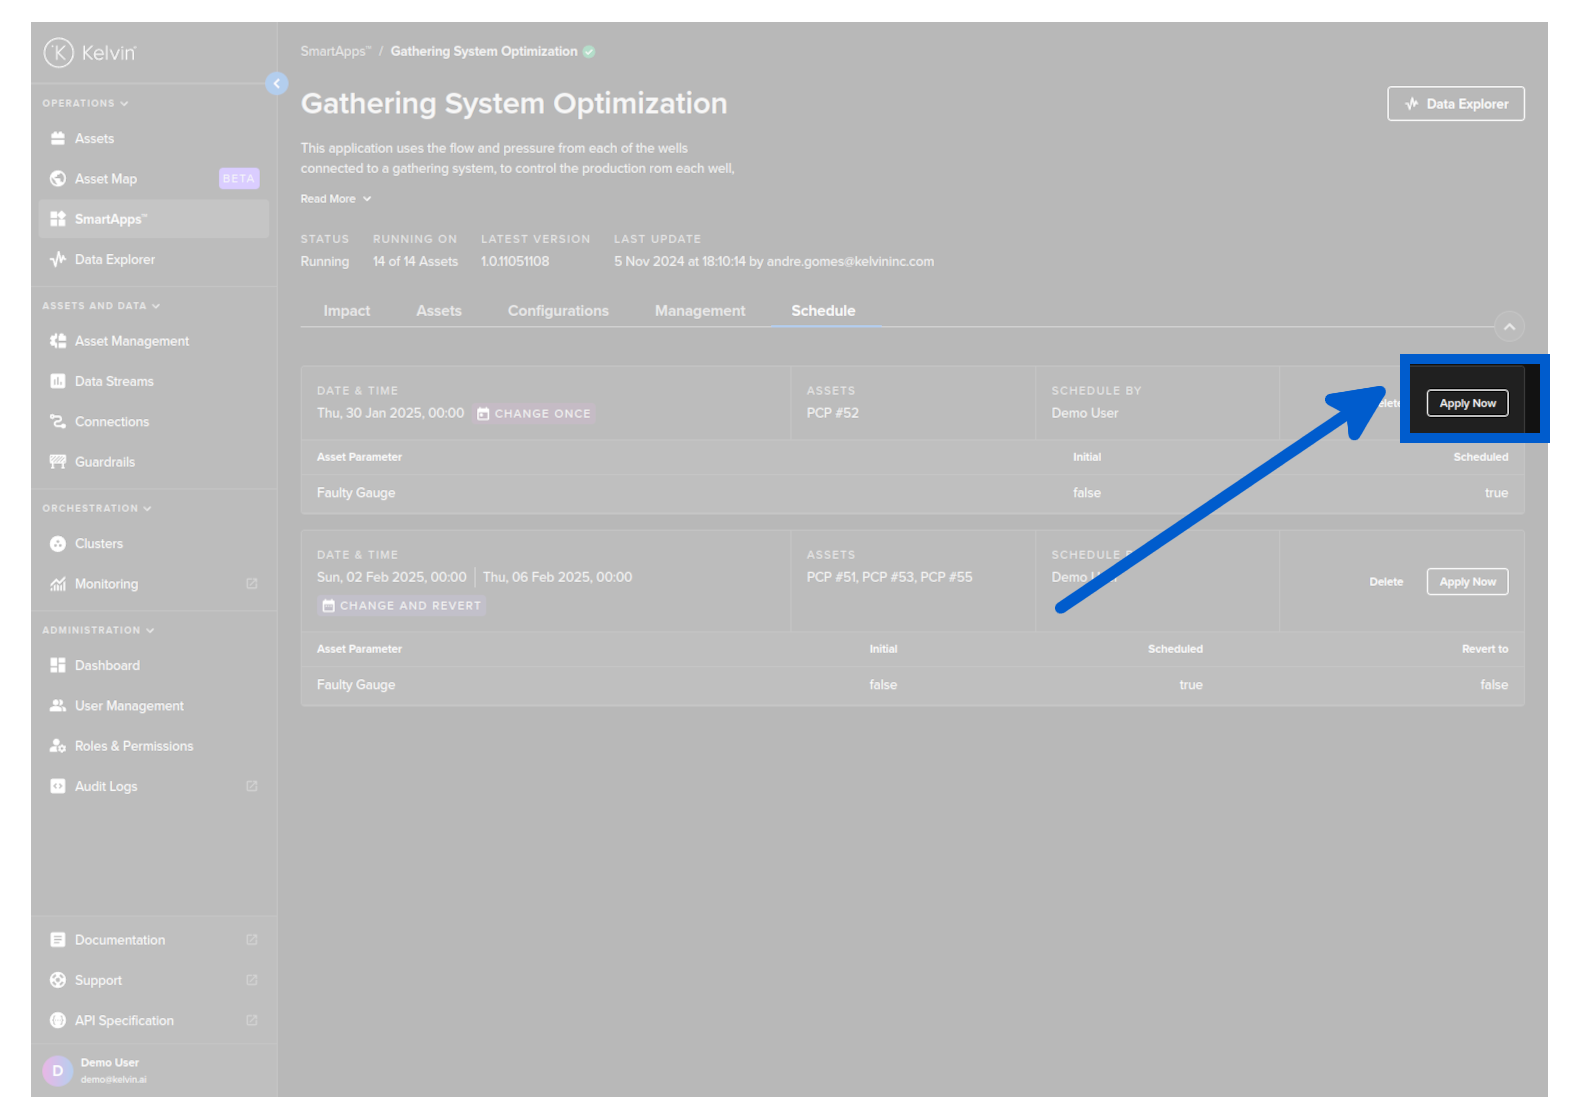The image size is (1580, 1120).
Task: Open Asset Map globe icon
Action: point(58,179)
